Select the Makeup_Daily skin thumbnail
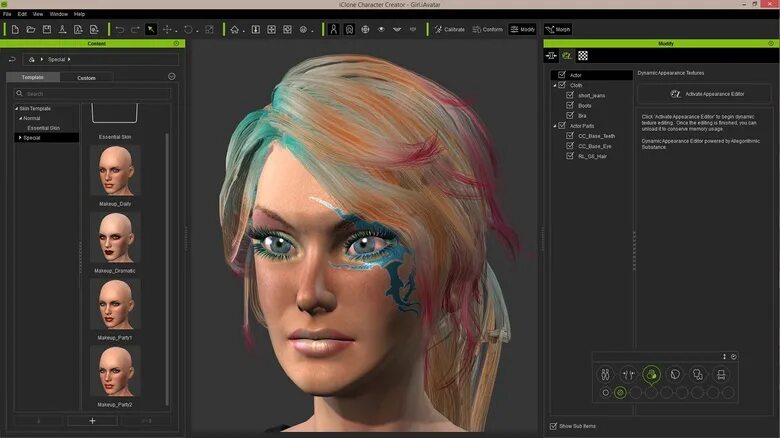 [115, 171]
